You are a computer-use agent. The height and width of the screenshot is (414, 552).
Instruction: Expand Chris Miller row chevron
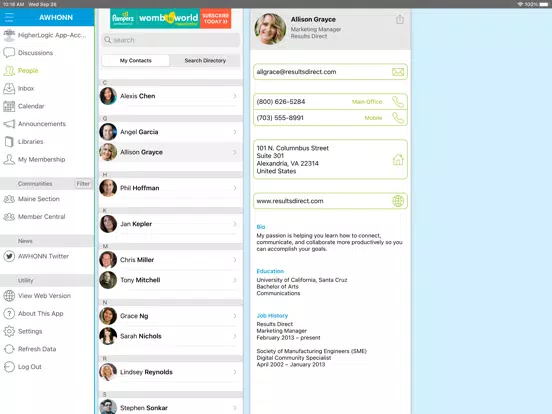(x=235, y=260)
